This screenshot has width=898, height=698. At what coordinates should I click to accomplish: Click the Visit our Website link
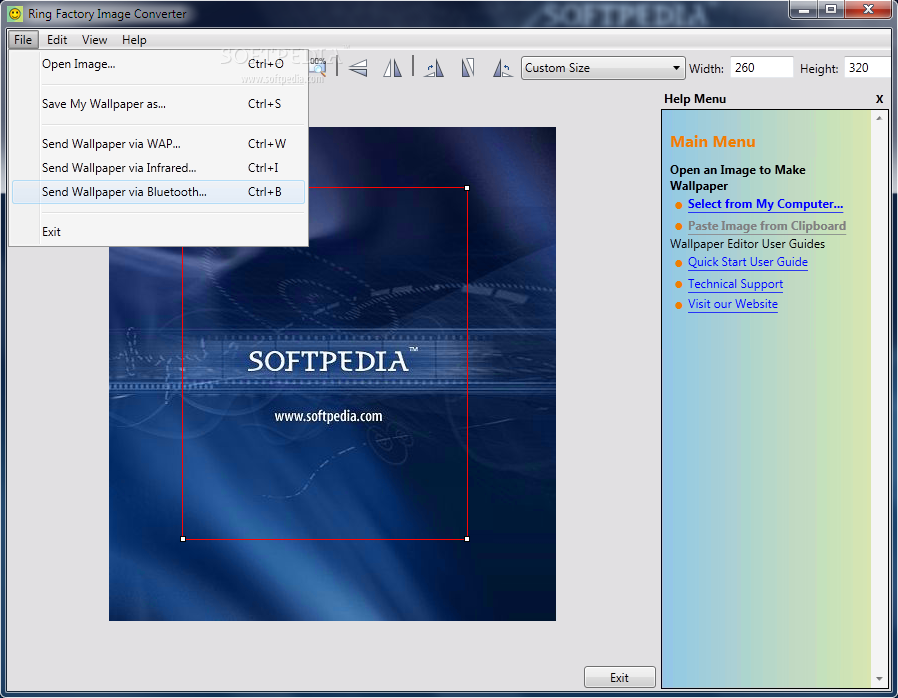732,304
